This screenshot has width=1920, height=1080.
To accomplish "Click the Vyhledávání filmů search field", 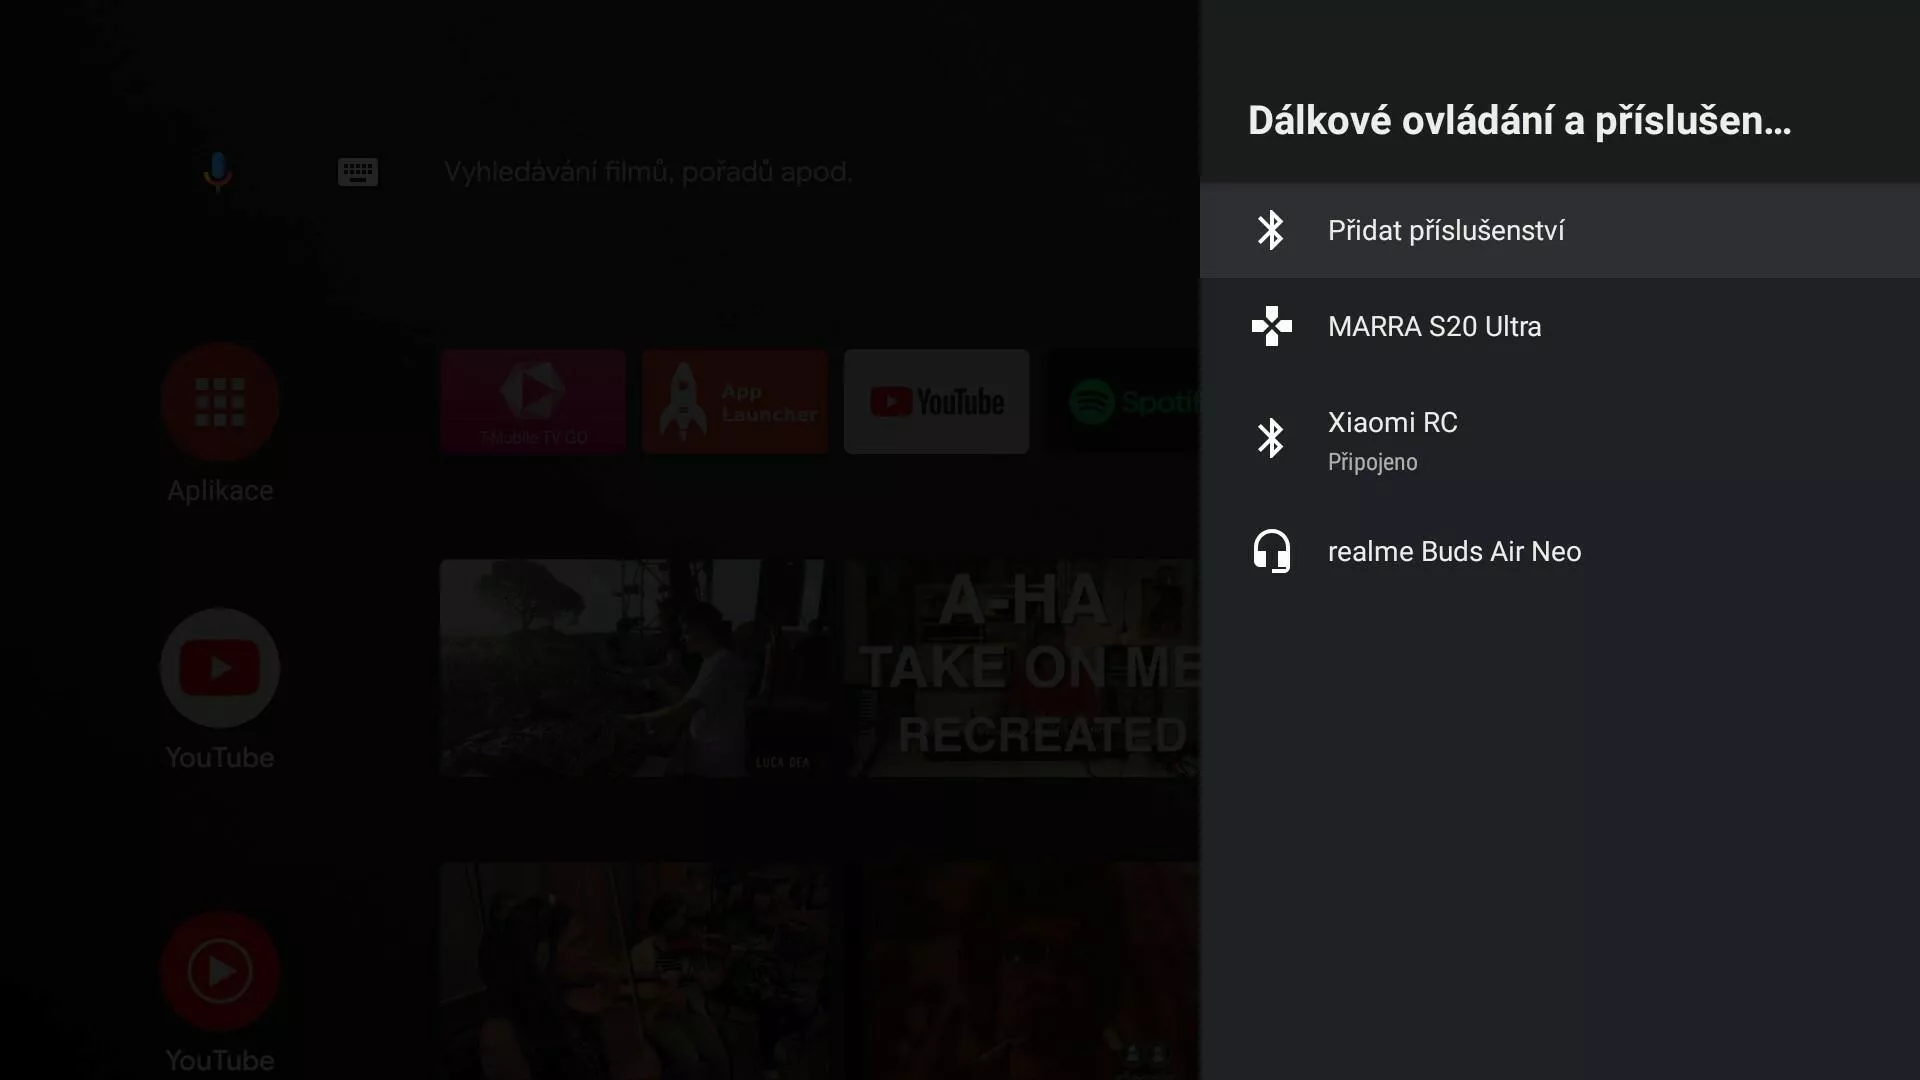I will (648, 172).
